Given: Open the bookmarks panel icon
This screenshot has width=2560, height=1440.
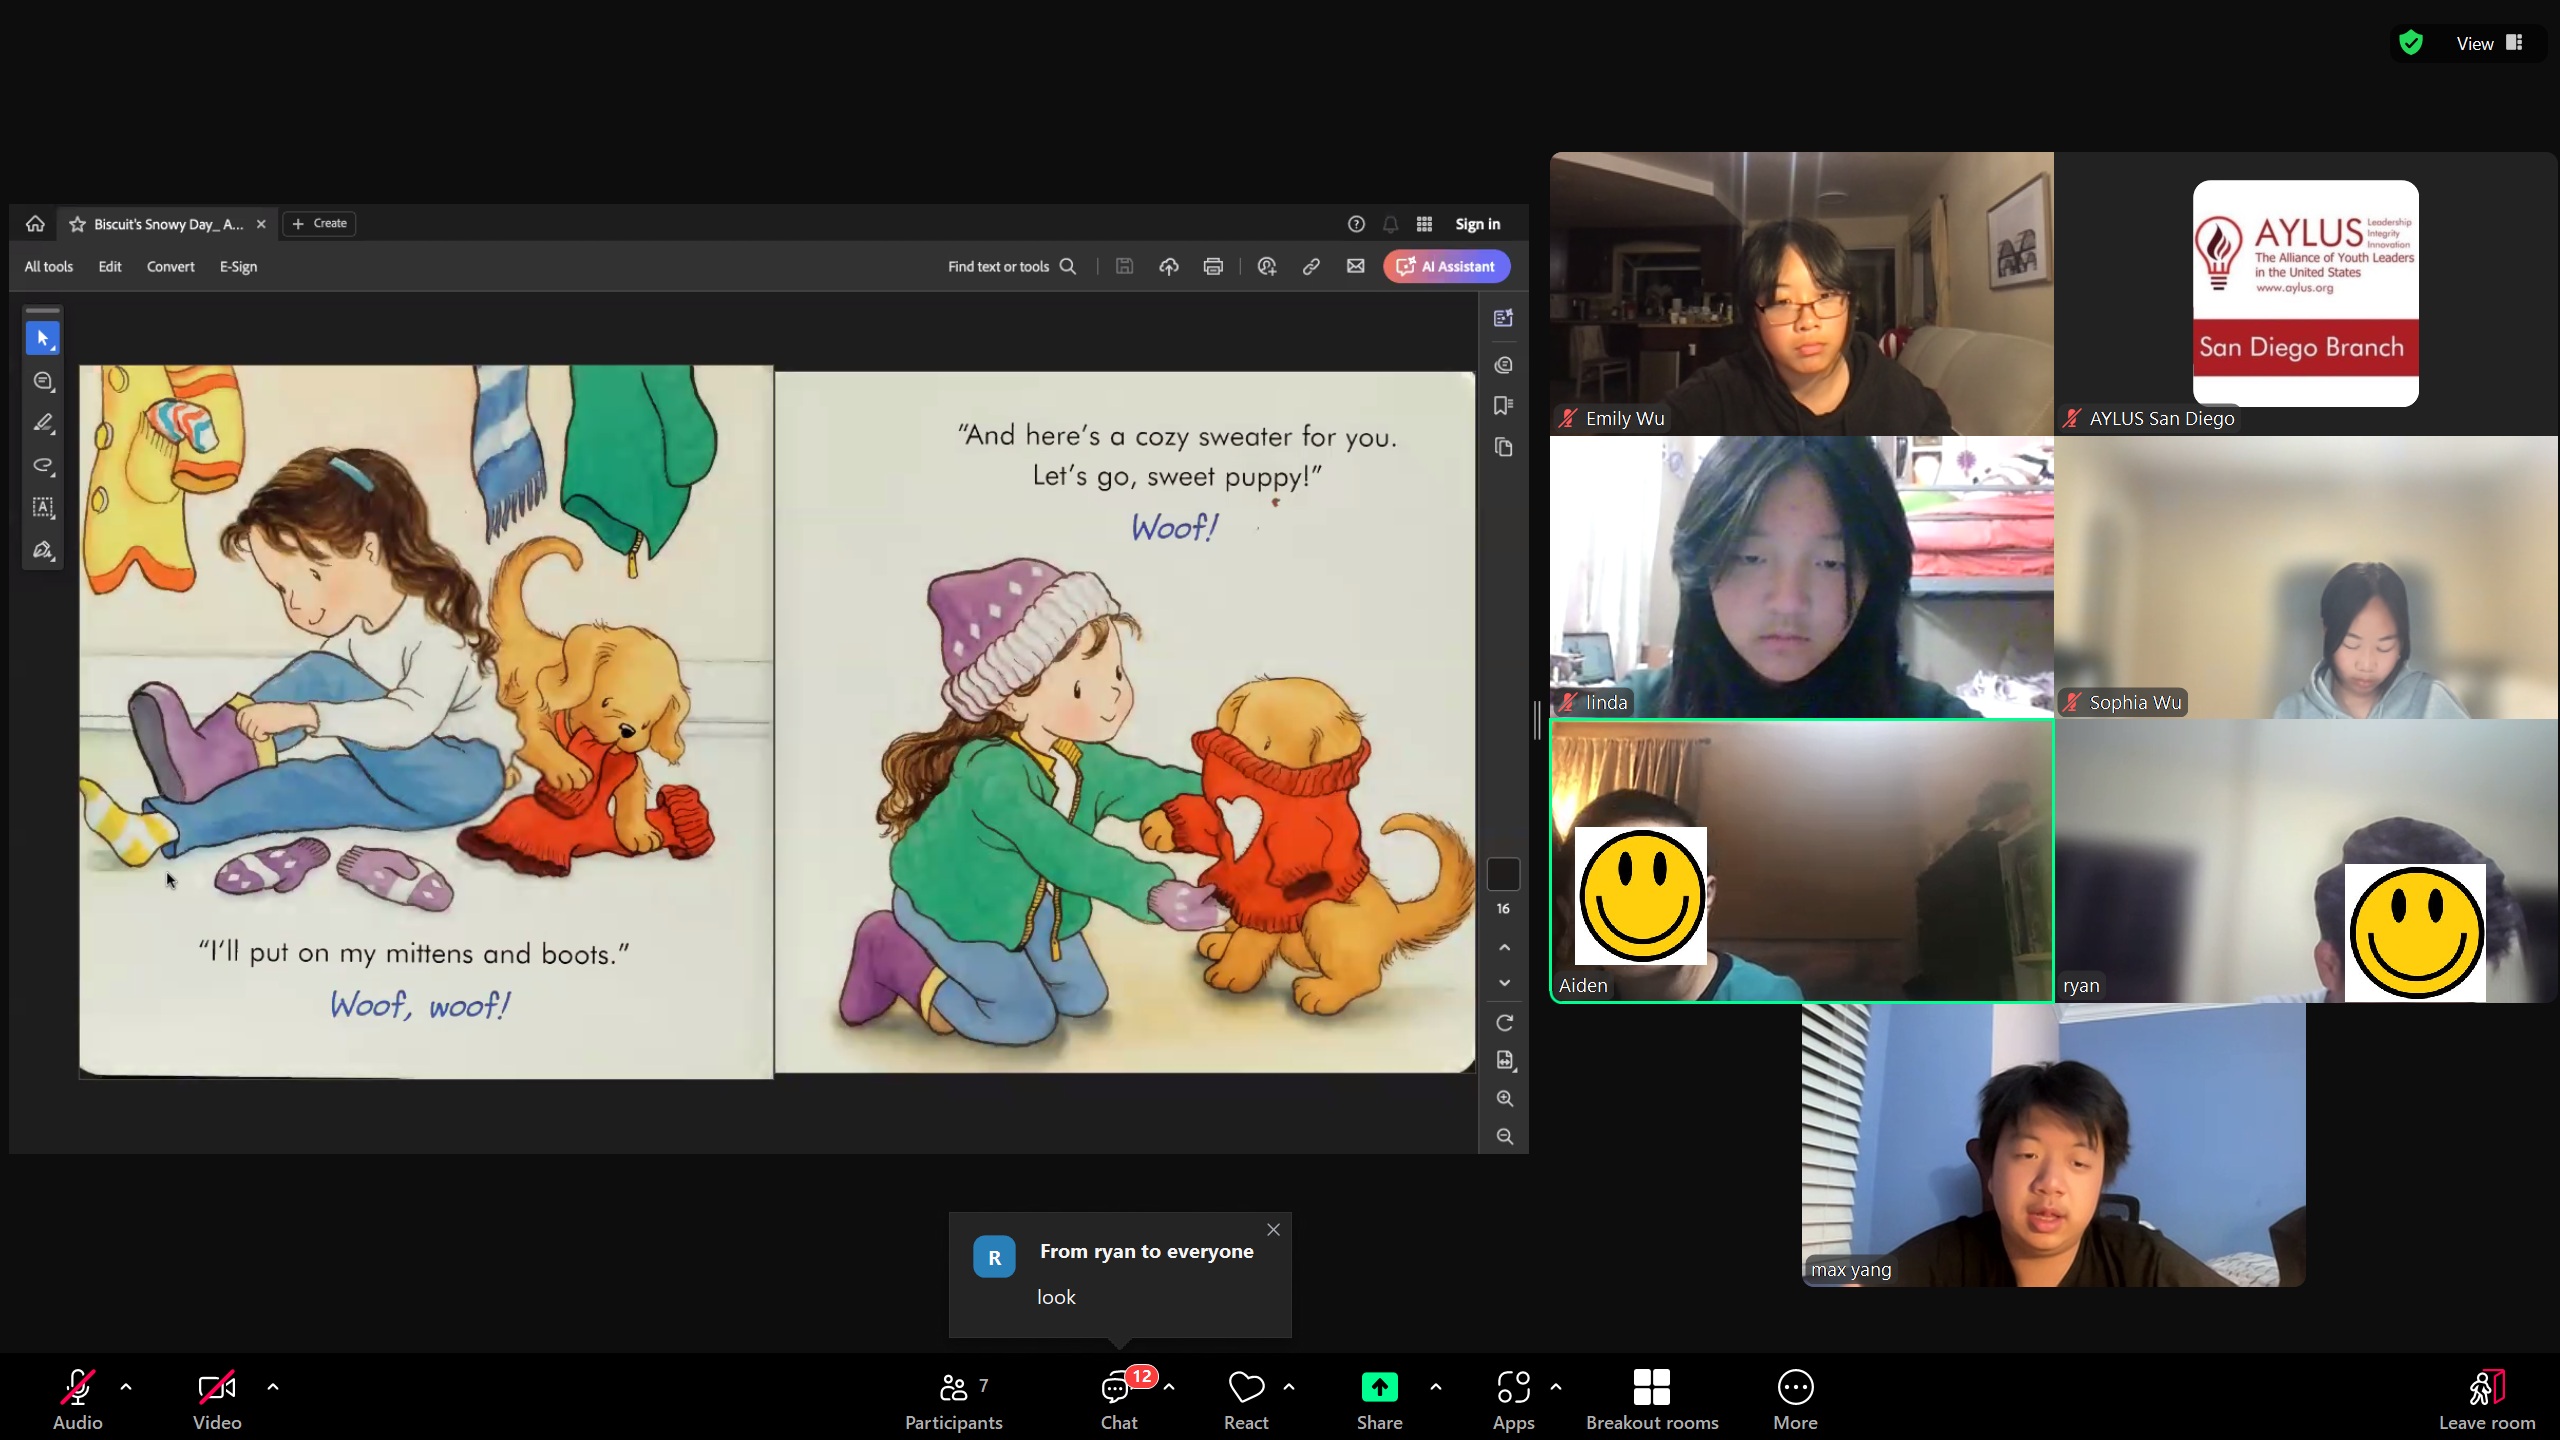Looking at the screenshot, I should [1503, 405].
